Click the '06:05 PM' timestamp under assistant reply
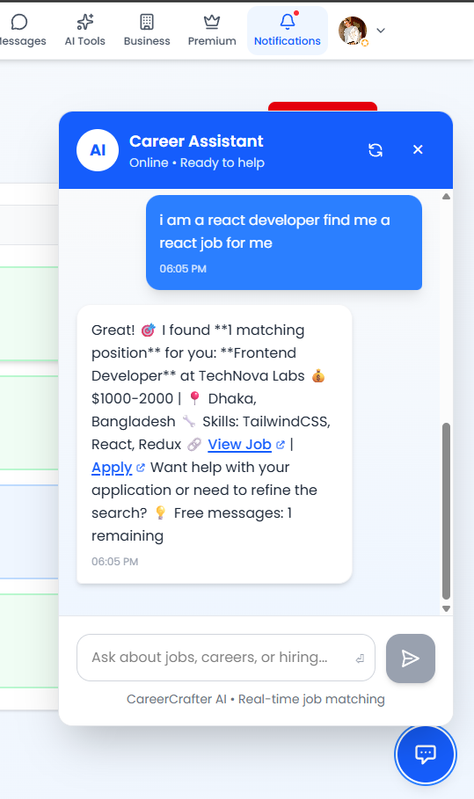 pyautogui.click(x=115, y=562)
